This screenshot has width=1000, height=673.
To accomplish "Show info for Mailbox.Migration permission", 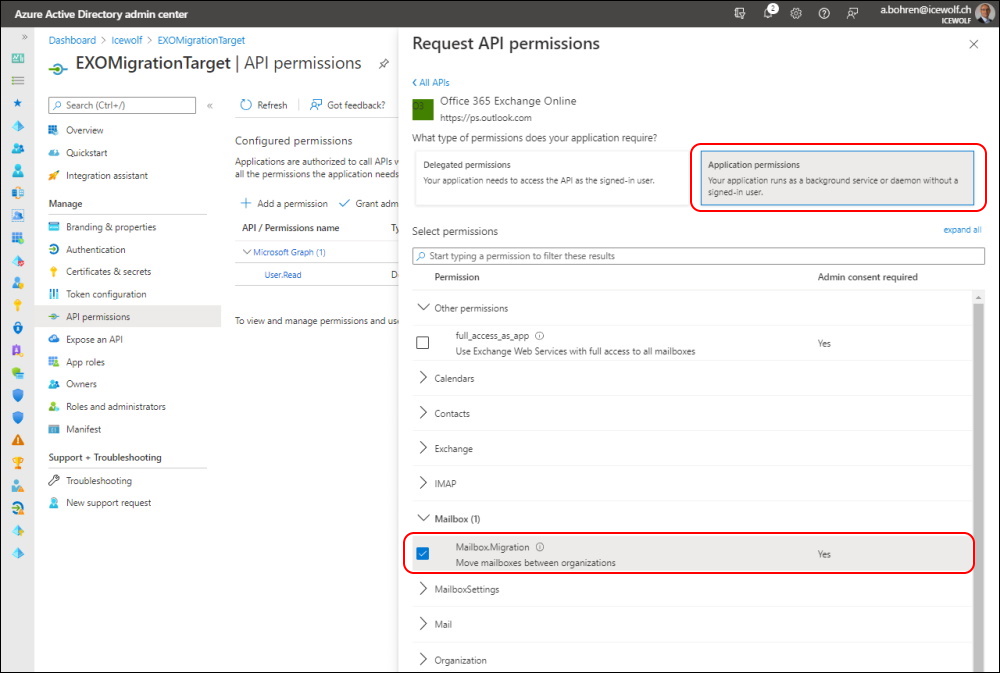I will (x=540, y=547).
